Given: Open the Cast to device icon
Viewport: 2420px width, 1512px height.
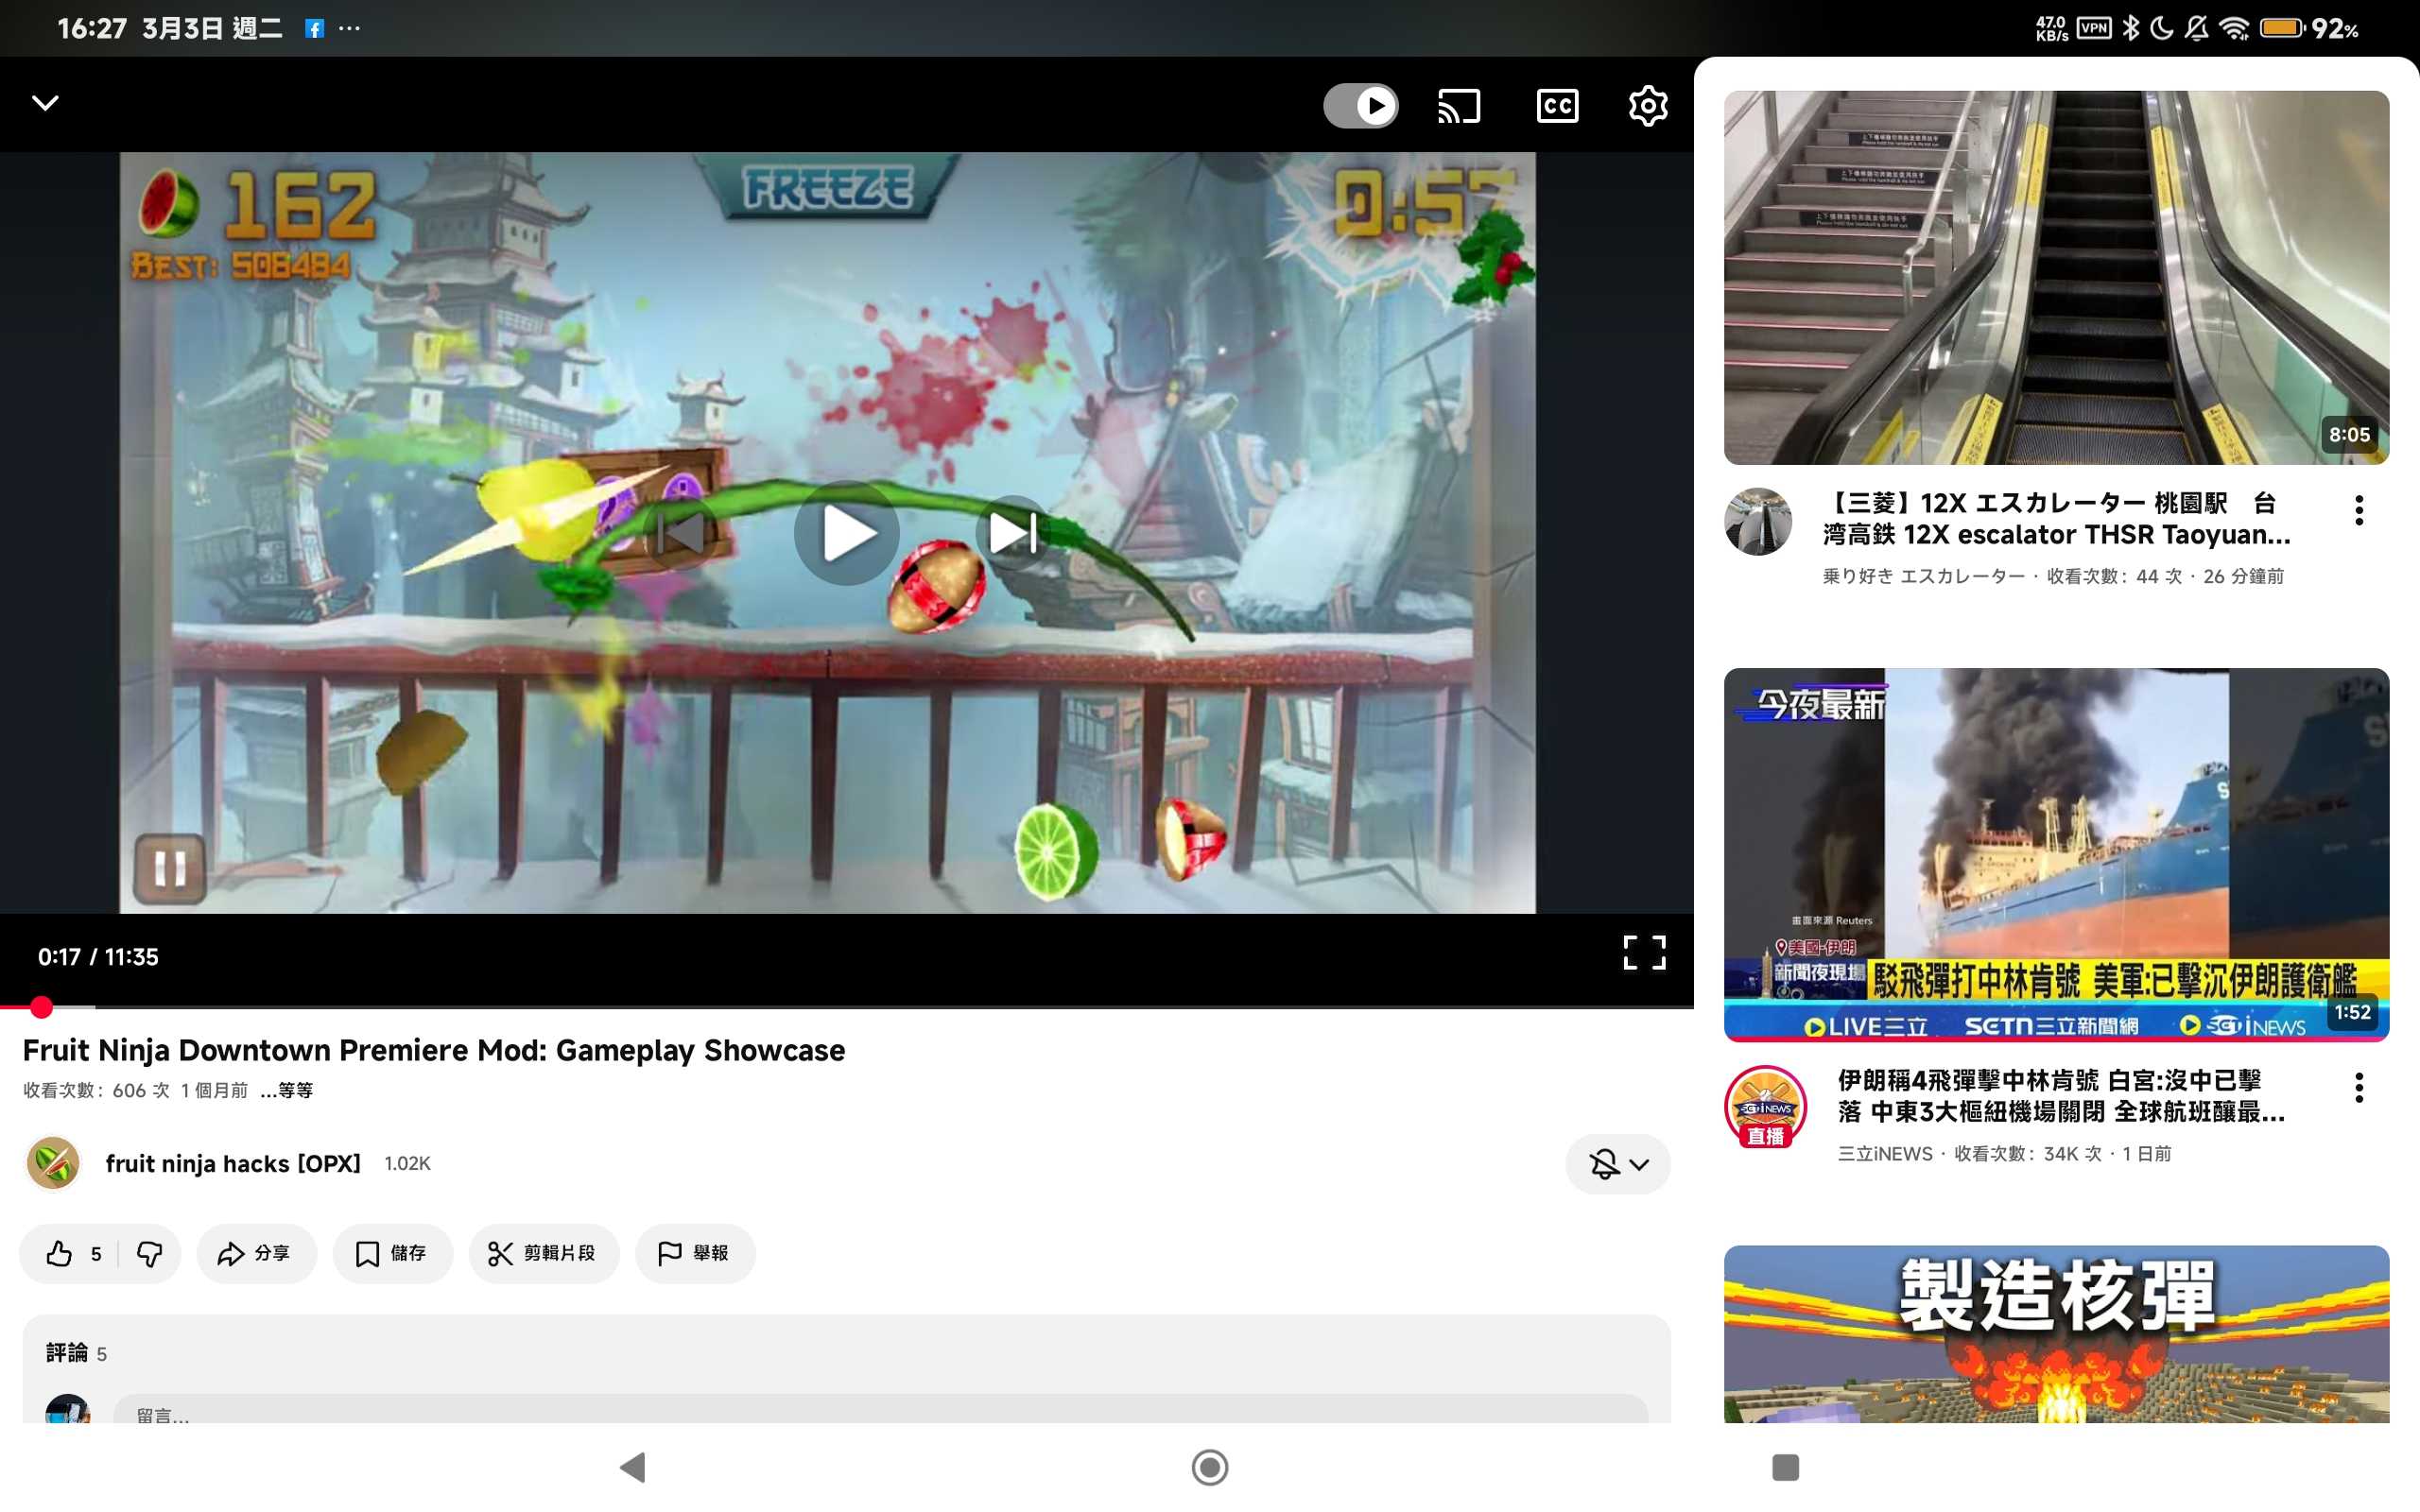Looking at the screenshot, I should pos(1459,106).
